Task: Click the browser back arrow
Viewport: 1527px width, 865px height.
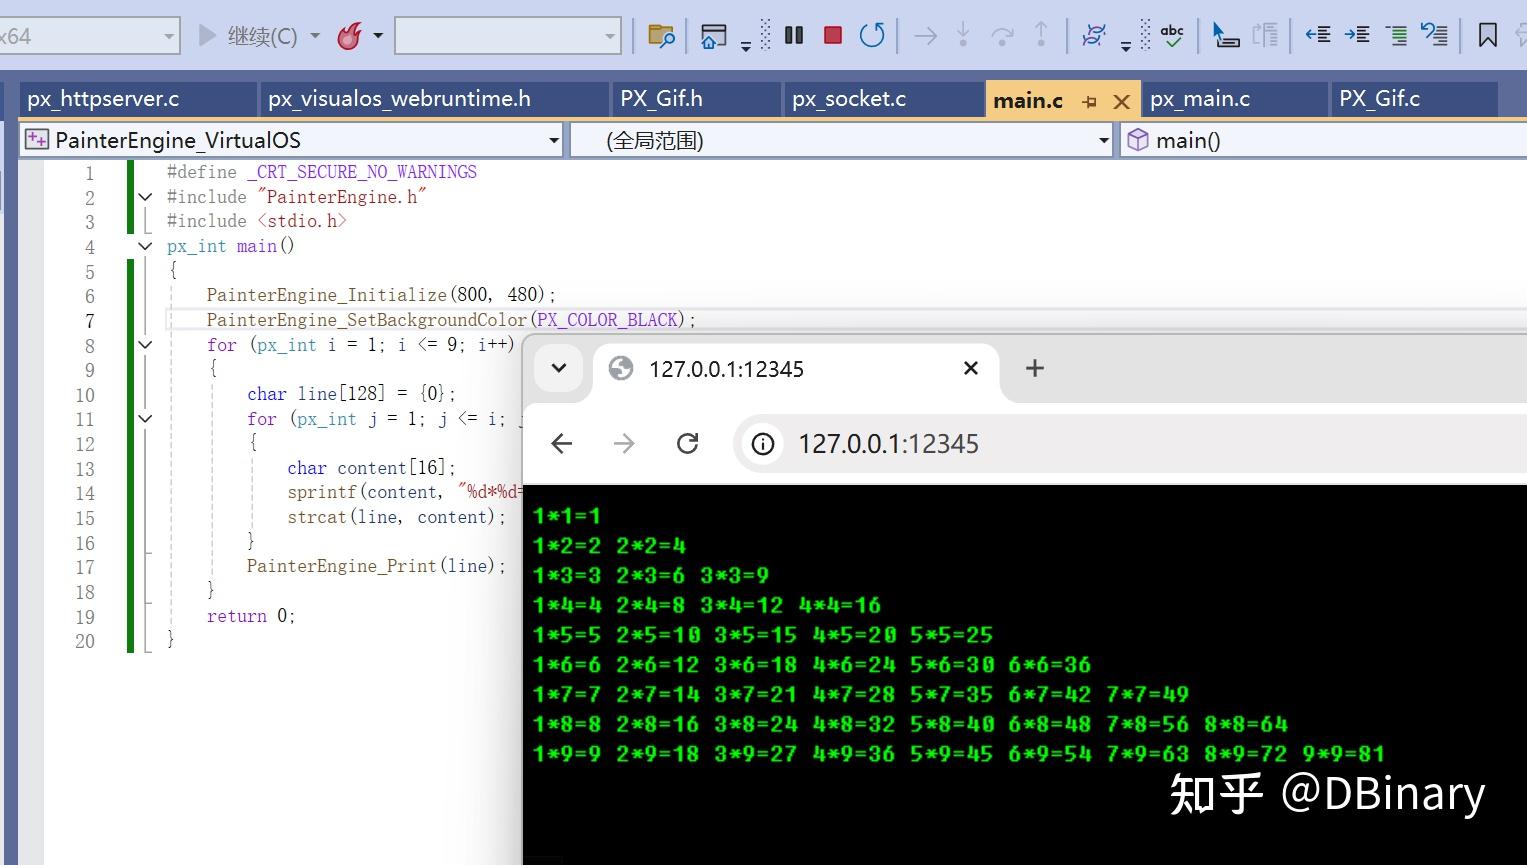Action: tap(562, 443)
